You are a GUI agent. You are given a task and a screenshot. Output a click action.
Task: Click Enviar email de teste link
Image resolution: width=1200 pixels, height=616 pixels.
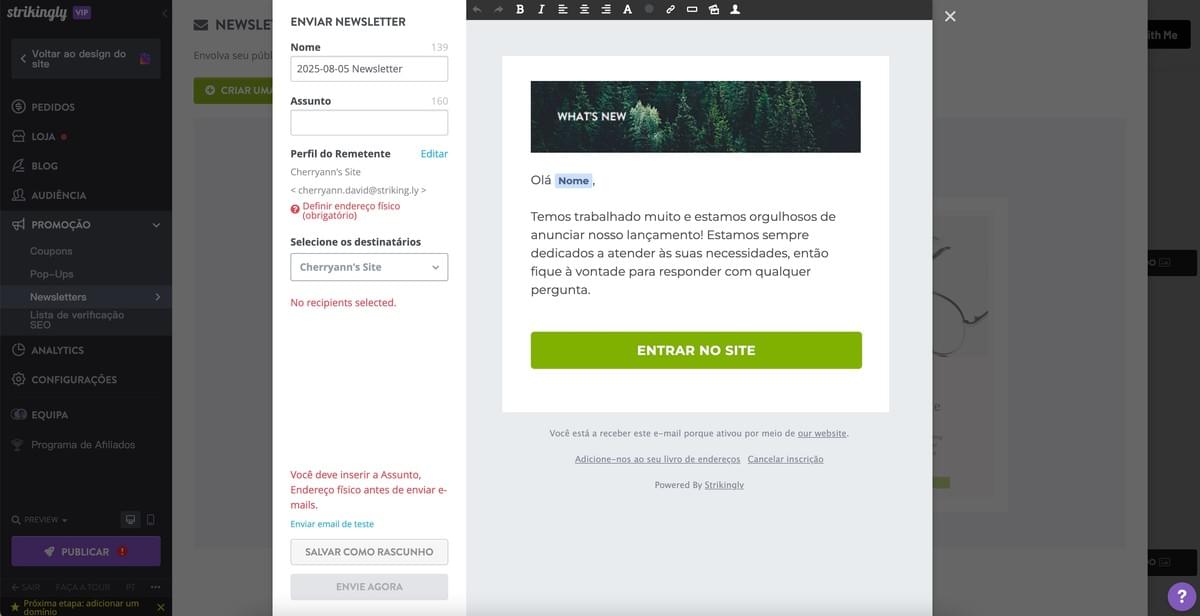pos(332,523)
